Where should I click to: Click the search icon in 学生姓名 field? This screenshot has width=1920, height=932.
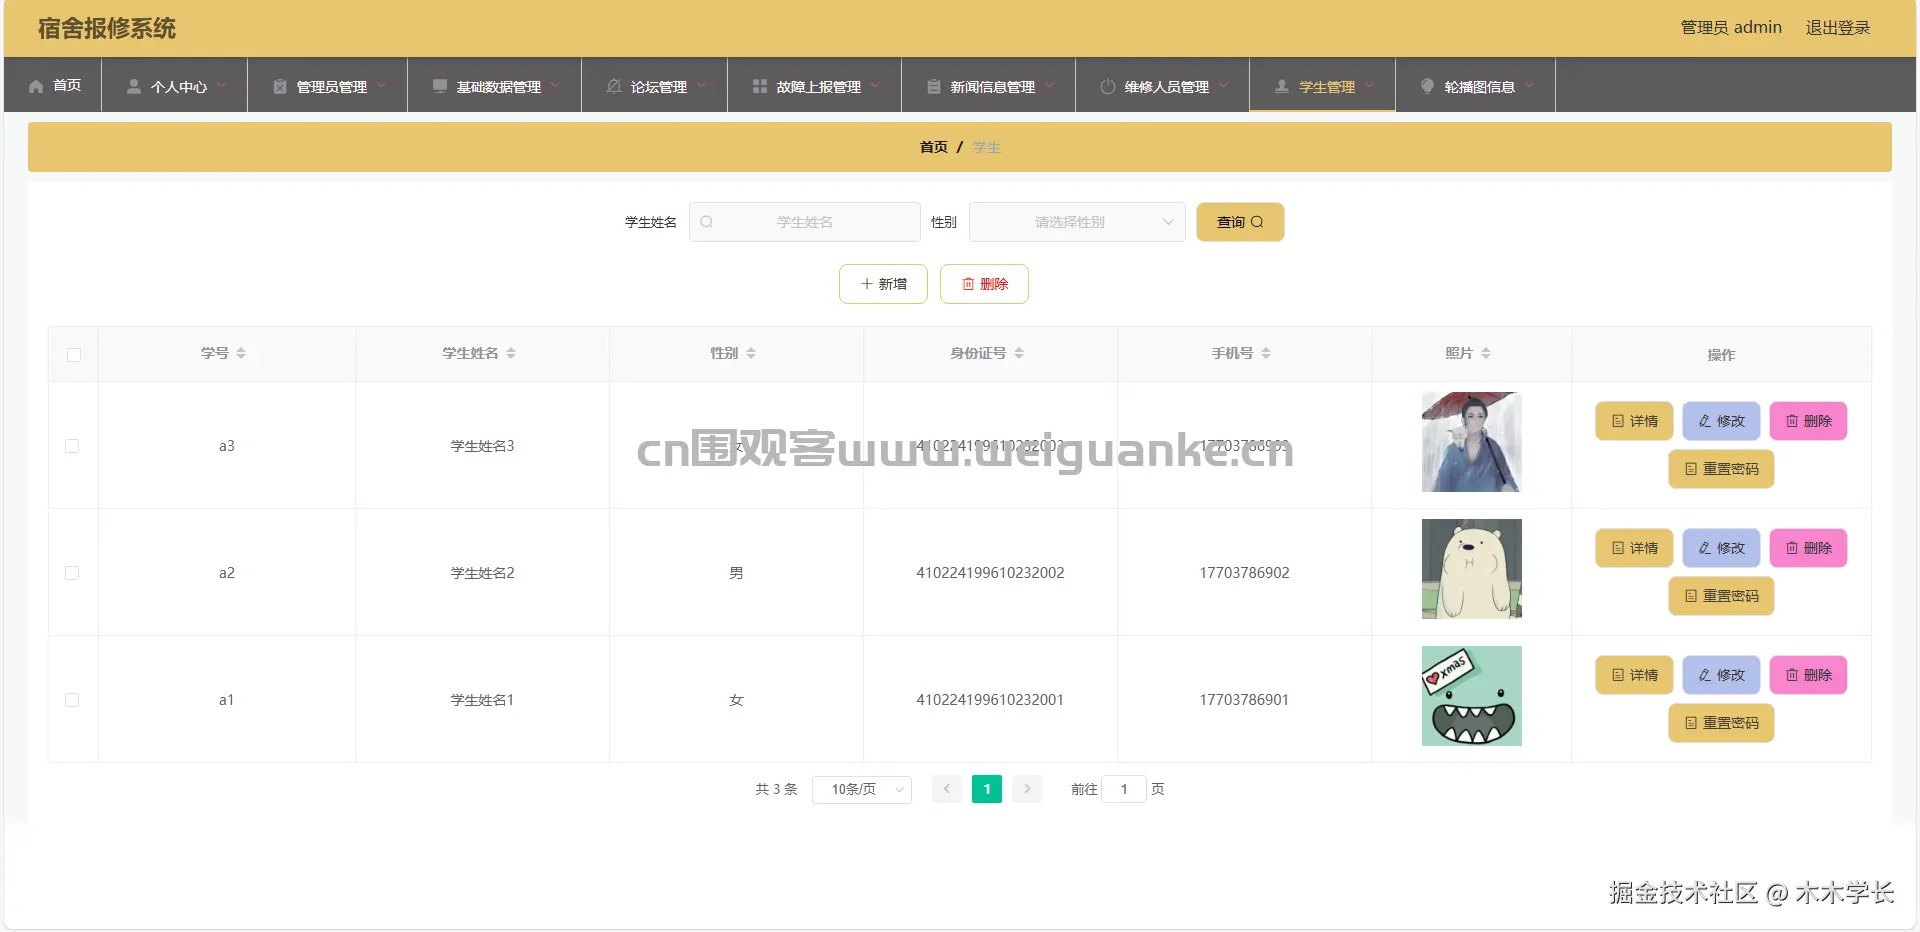(706, 222)
